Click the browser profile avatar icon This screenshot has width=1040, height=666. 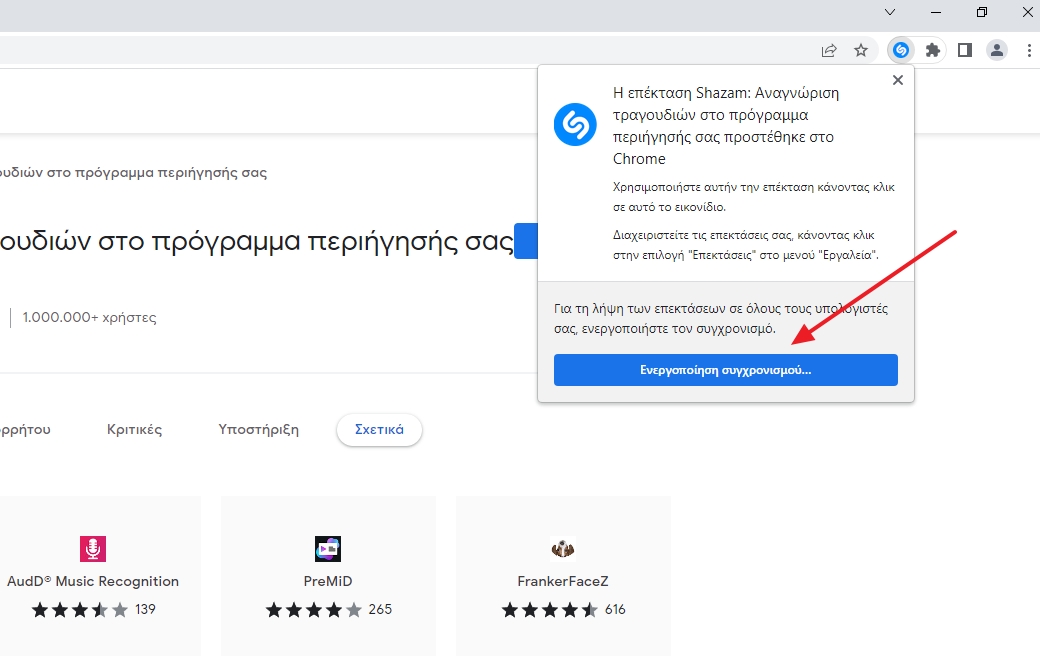point(996,49)
